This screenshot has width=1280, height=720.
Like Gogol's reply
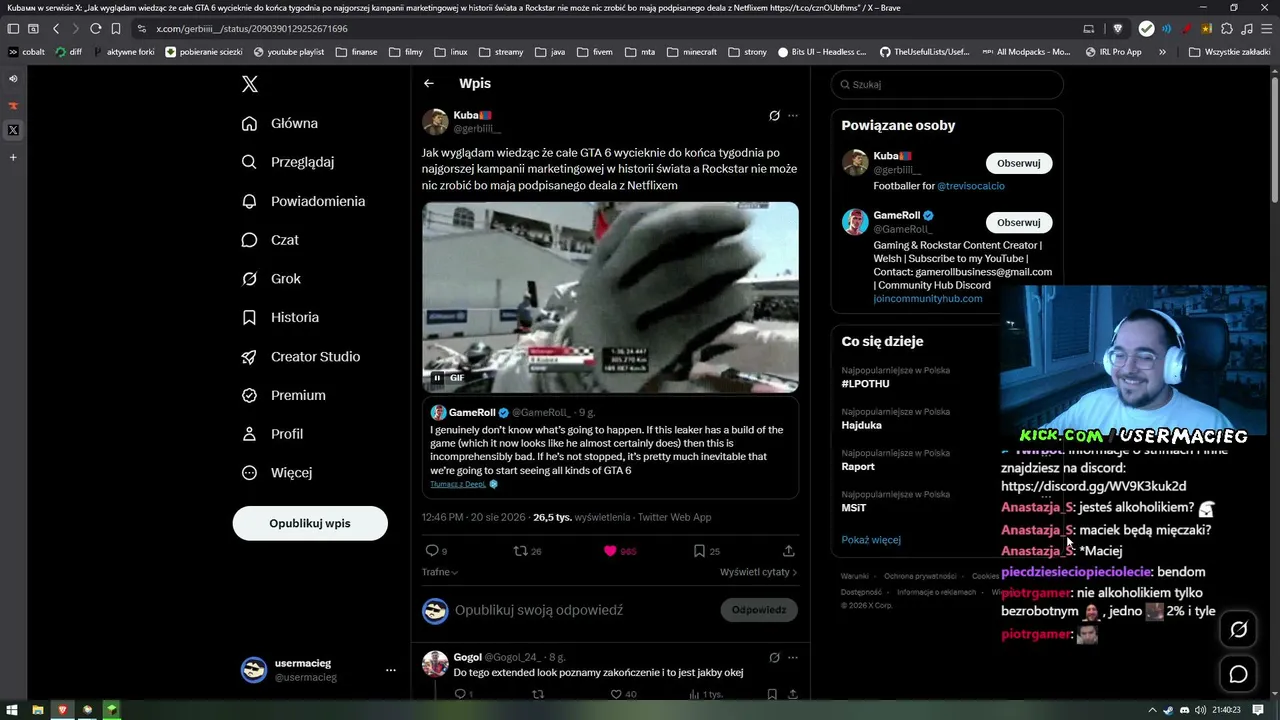point(616,694)
